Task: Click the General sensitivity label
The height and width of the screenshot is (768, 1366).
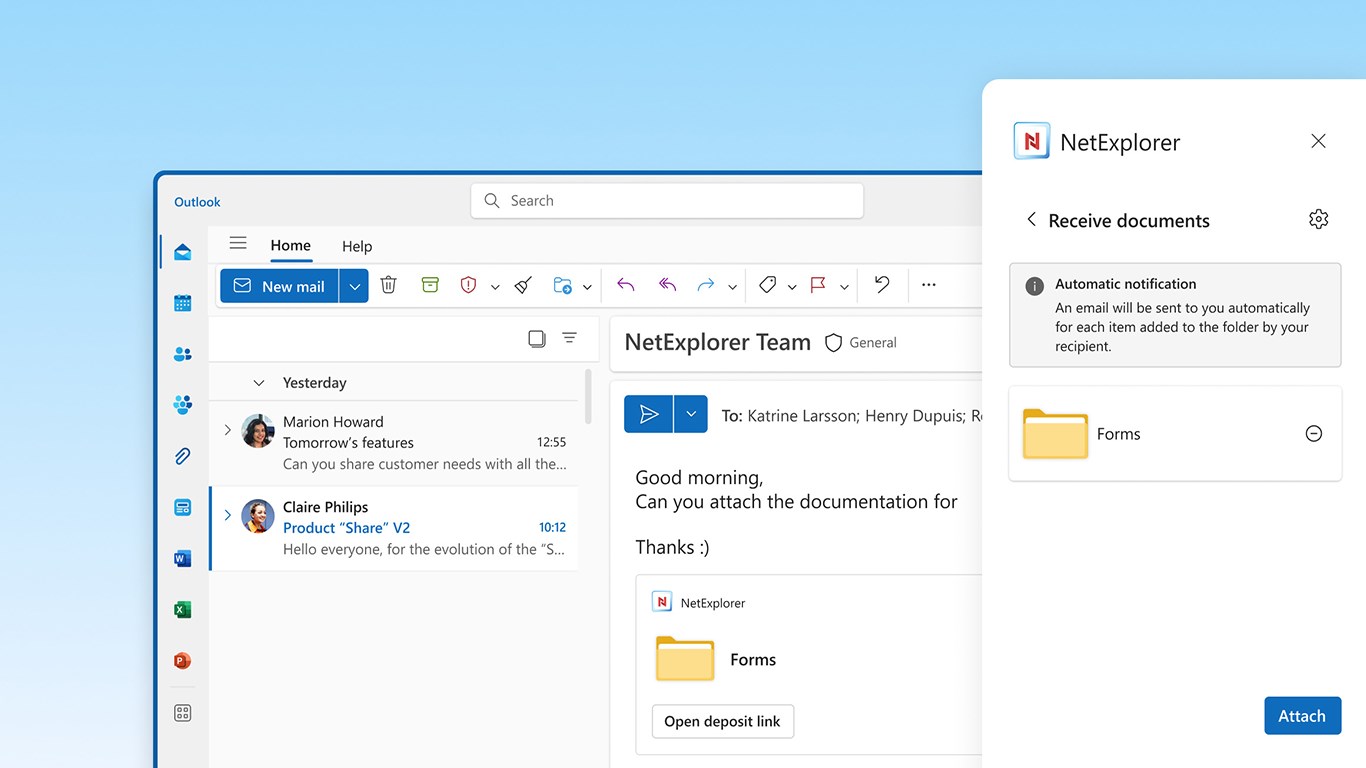Action: pos(860,342)
